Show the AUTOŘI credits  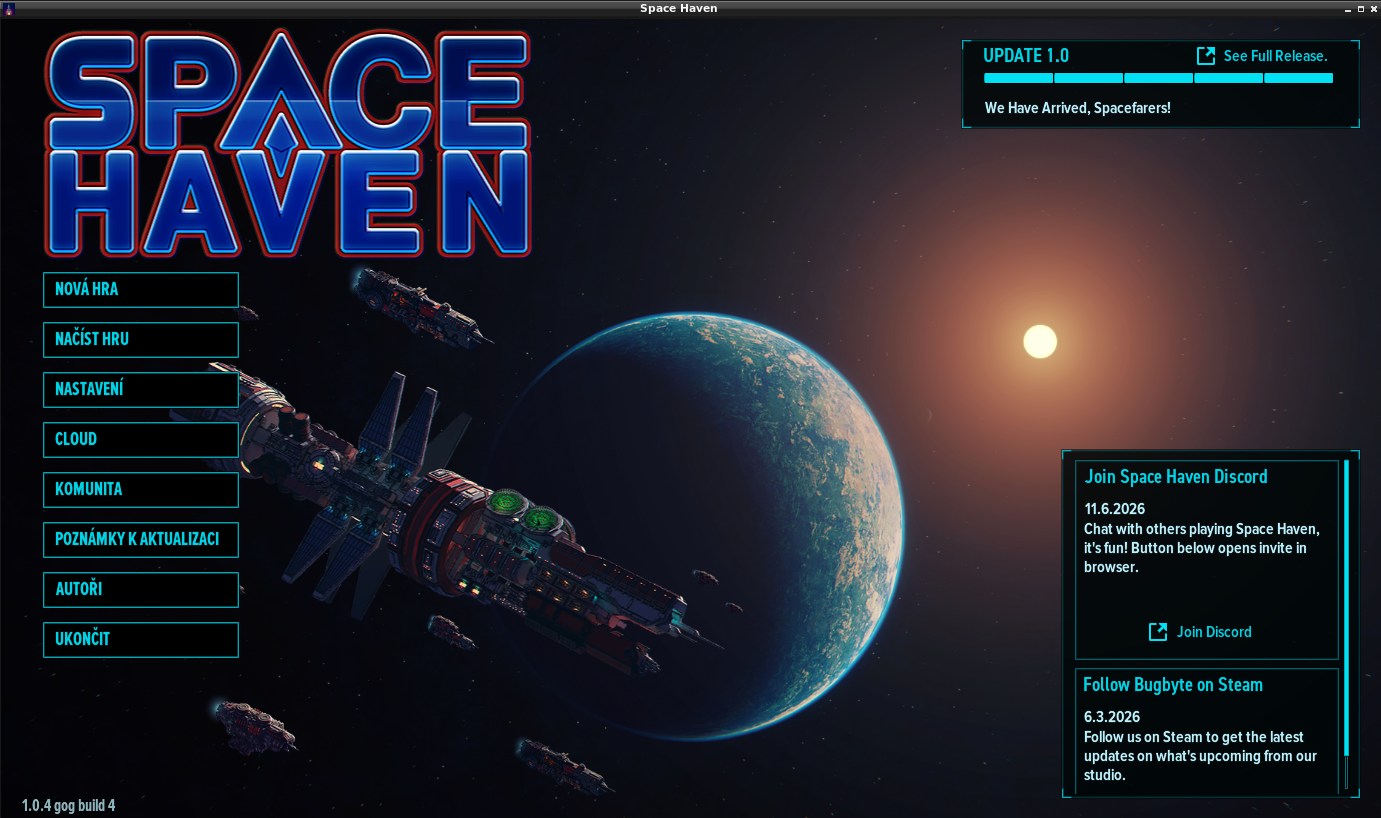[x=141, y=589]
